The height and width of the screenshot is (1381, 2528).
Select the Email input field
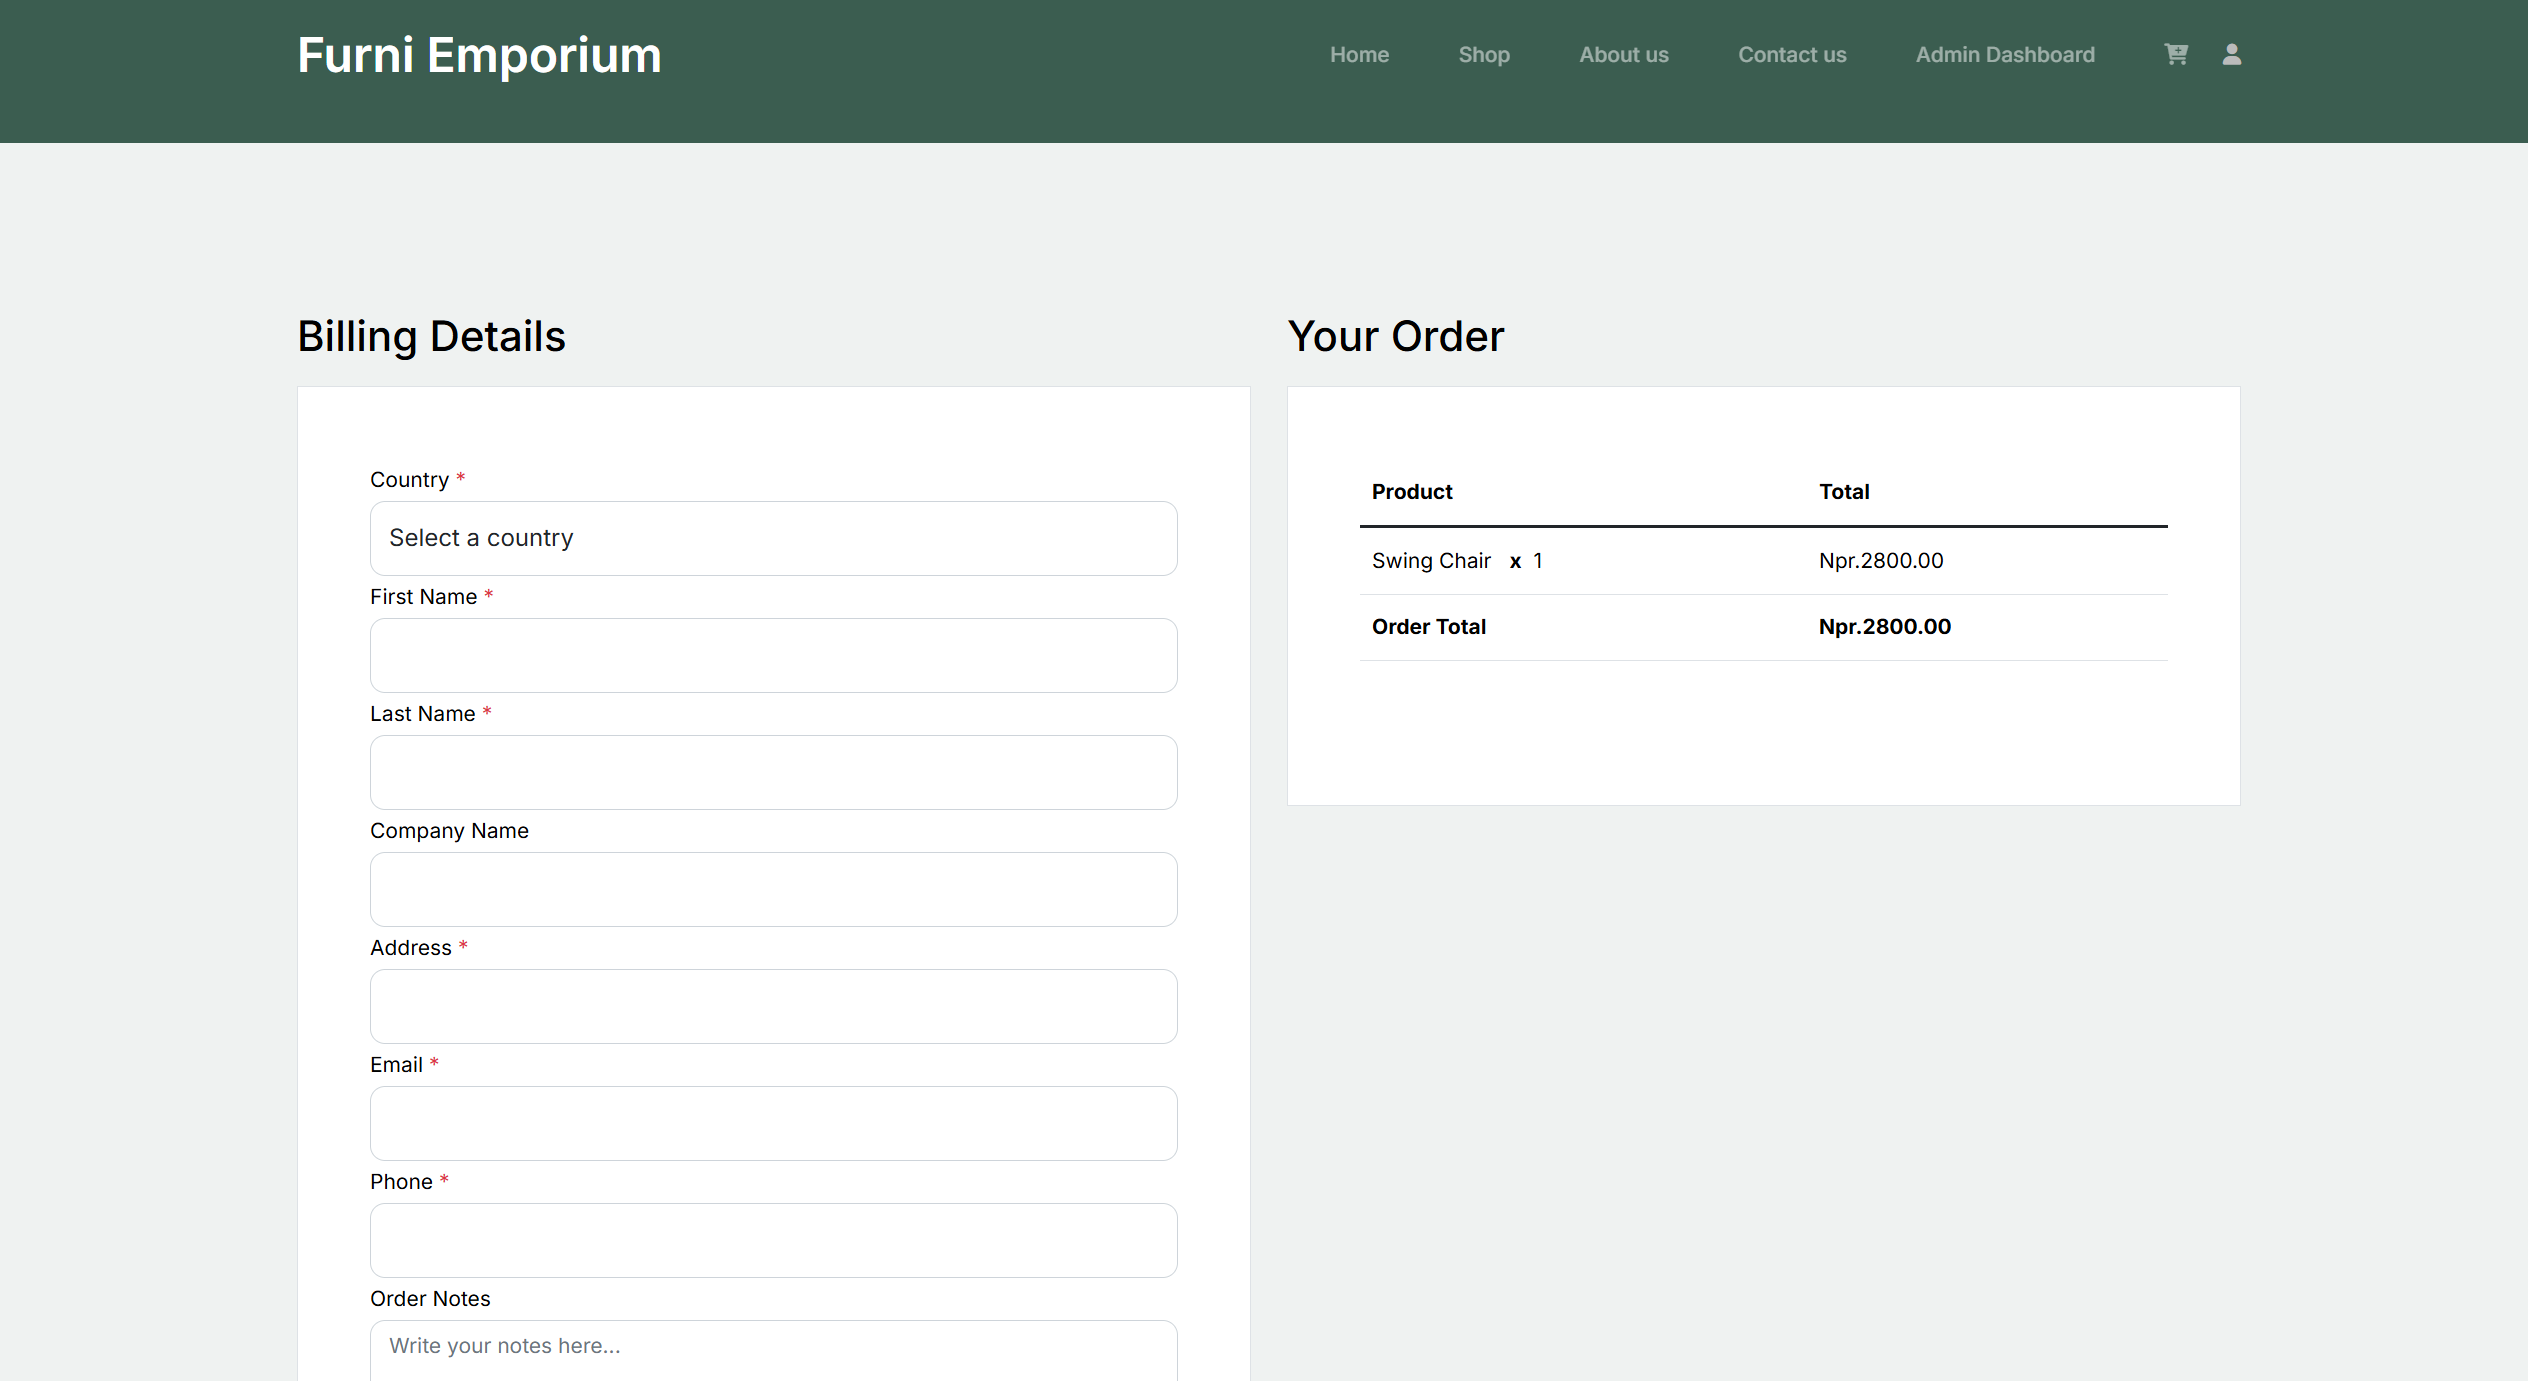(773, 1123)
